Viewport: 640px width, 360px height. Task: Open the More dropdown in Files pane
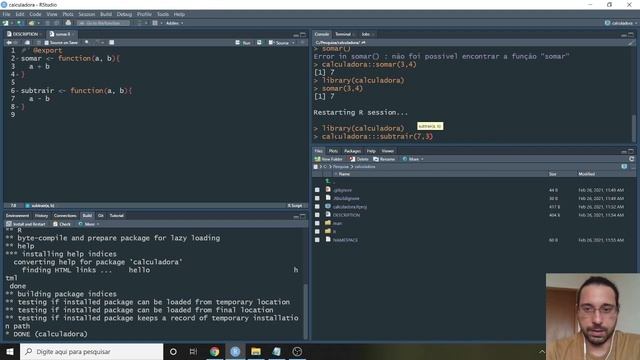click(x=413, y=159)
